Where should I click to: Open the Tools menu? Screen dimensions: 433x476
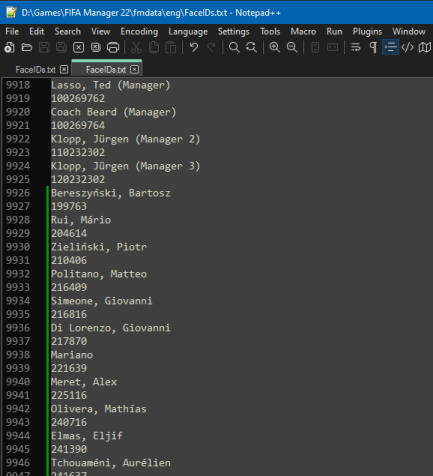click(270, 32)
